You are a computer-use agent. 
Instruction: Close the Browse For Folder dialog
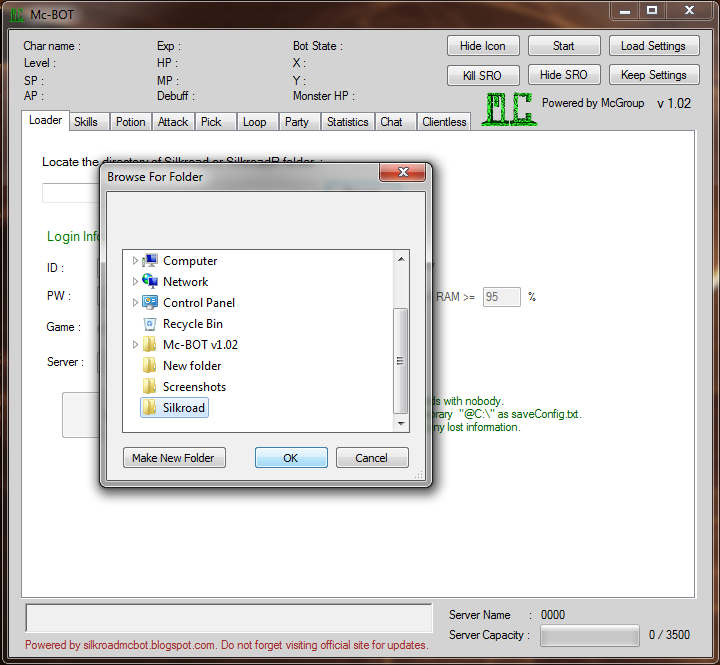(x=403, y=172)
